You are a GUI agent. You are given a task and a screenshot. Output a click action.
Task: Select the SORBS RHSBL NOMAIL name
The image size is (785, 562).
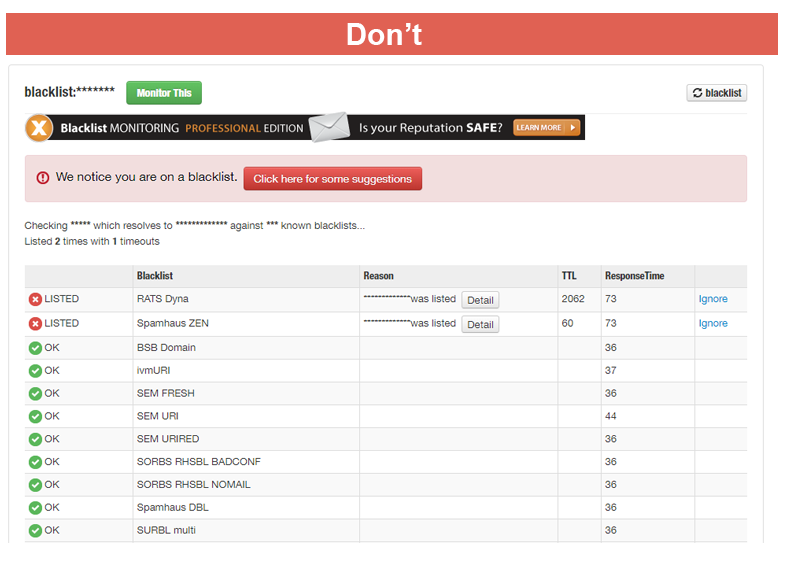point(194,484)
